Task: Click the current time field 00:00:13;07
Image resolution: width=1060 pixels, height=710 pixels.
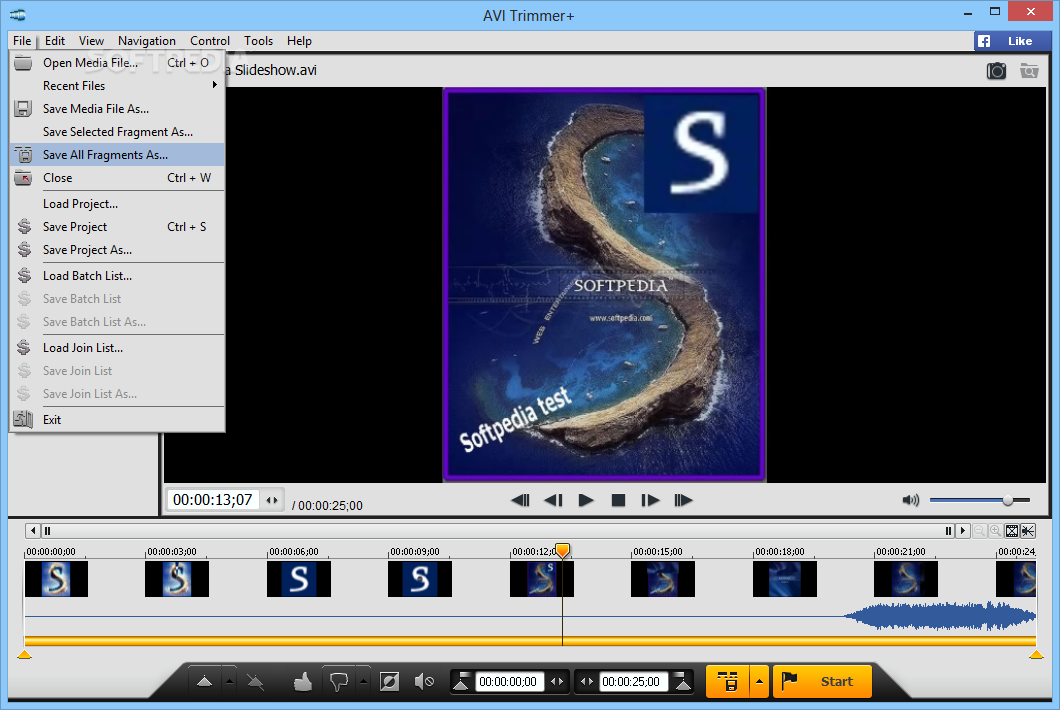Action: 213,500
